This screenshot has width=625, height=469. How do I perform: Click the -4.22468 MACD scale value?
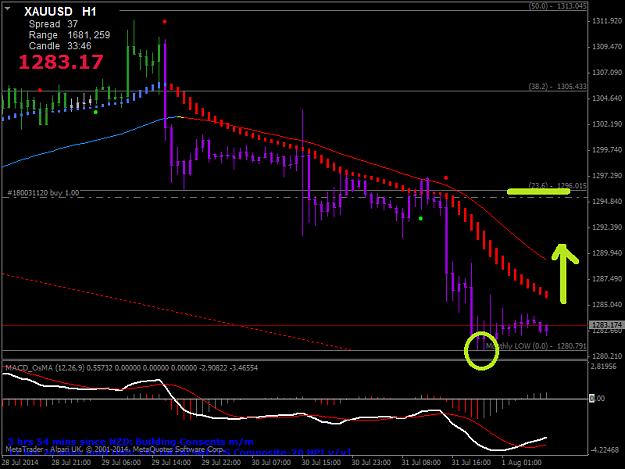[606, 449]
